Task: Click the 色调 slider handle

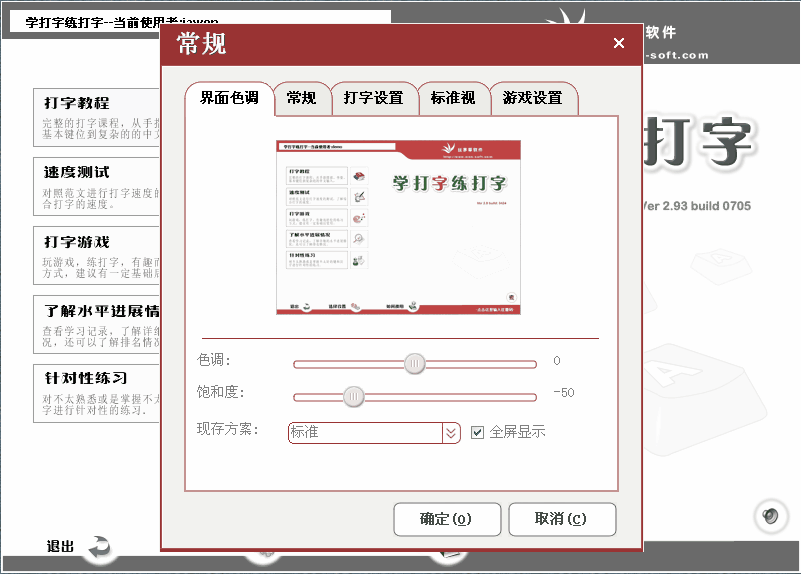Action: click(415, 363)
